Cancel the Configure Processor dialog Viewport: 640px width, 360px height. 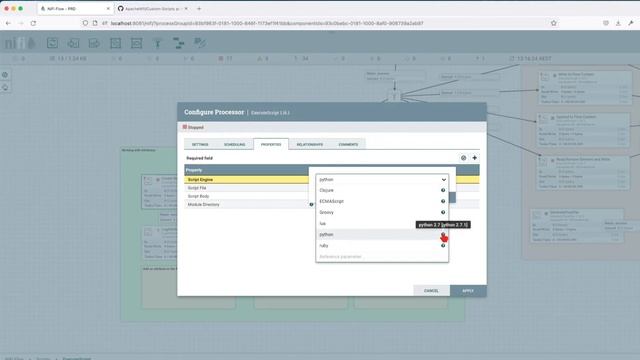click(x=431, y=291)
